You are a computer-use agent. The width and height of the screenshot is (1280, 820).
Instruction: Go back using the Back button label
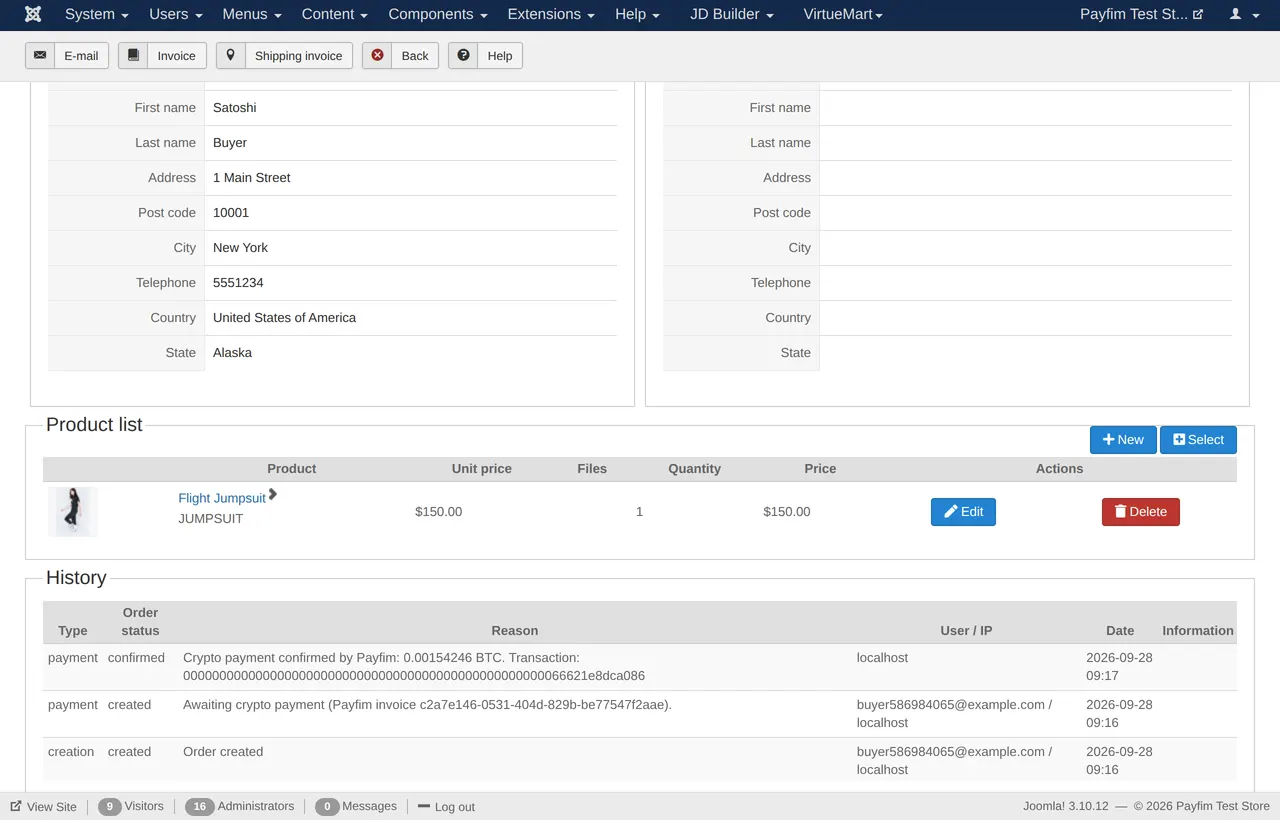(415, 56)
